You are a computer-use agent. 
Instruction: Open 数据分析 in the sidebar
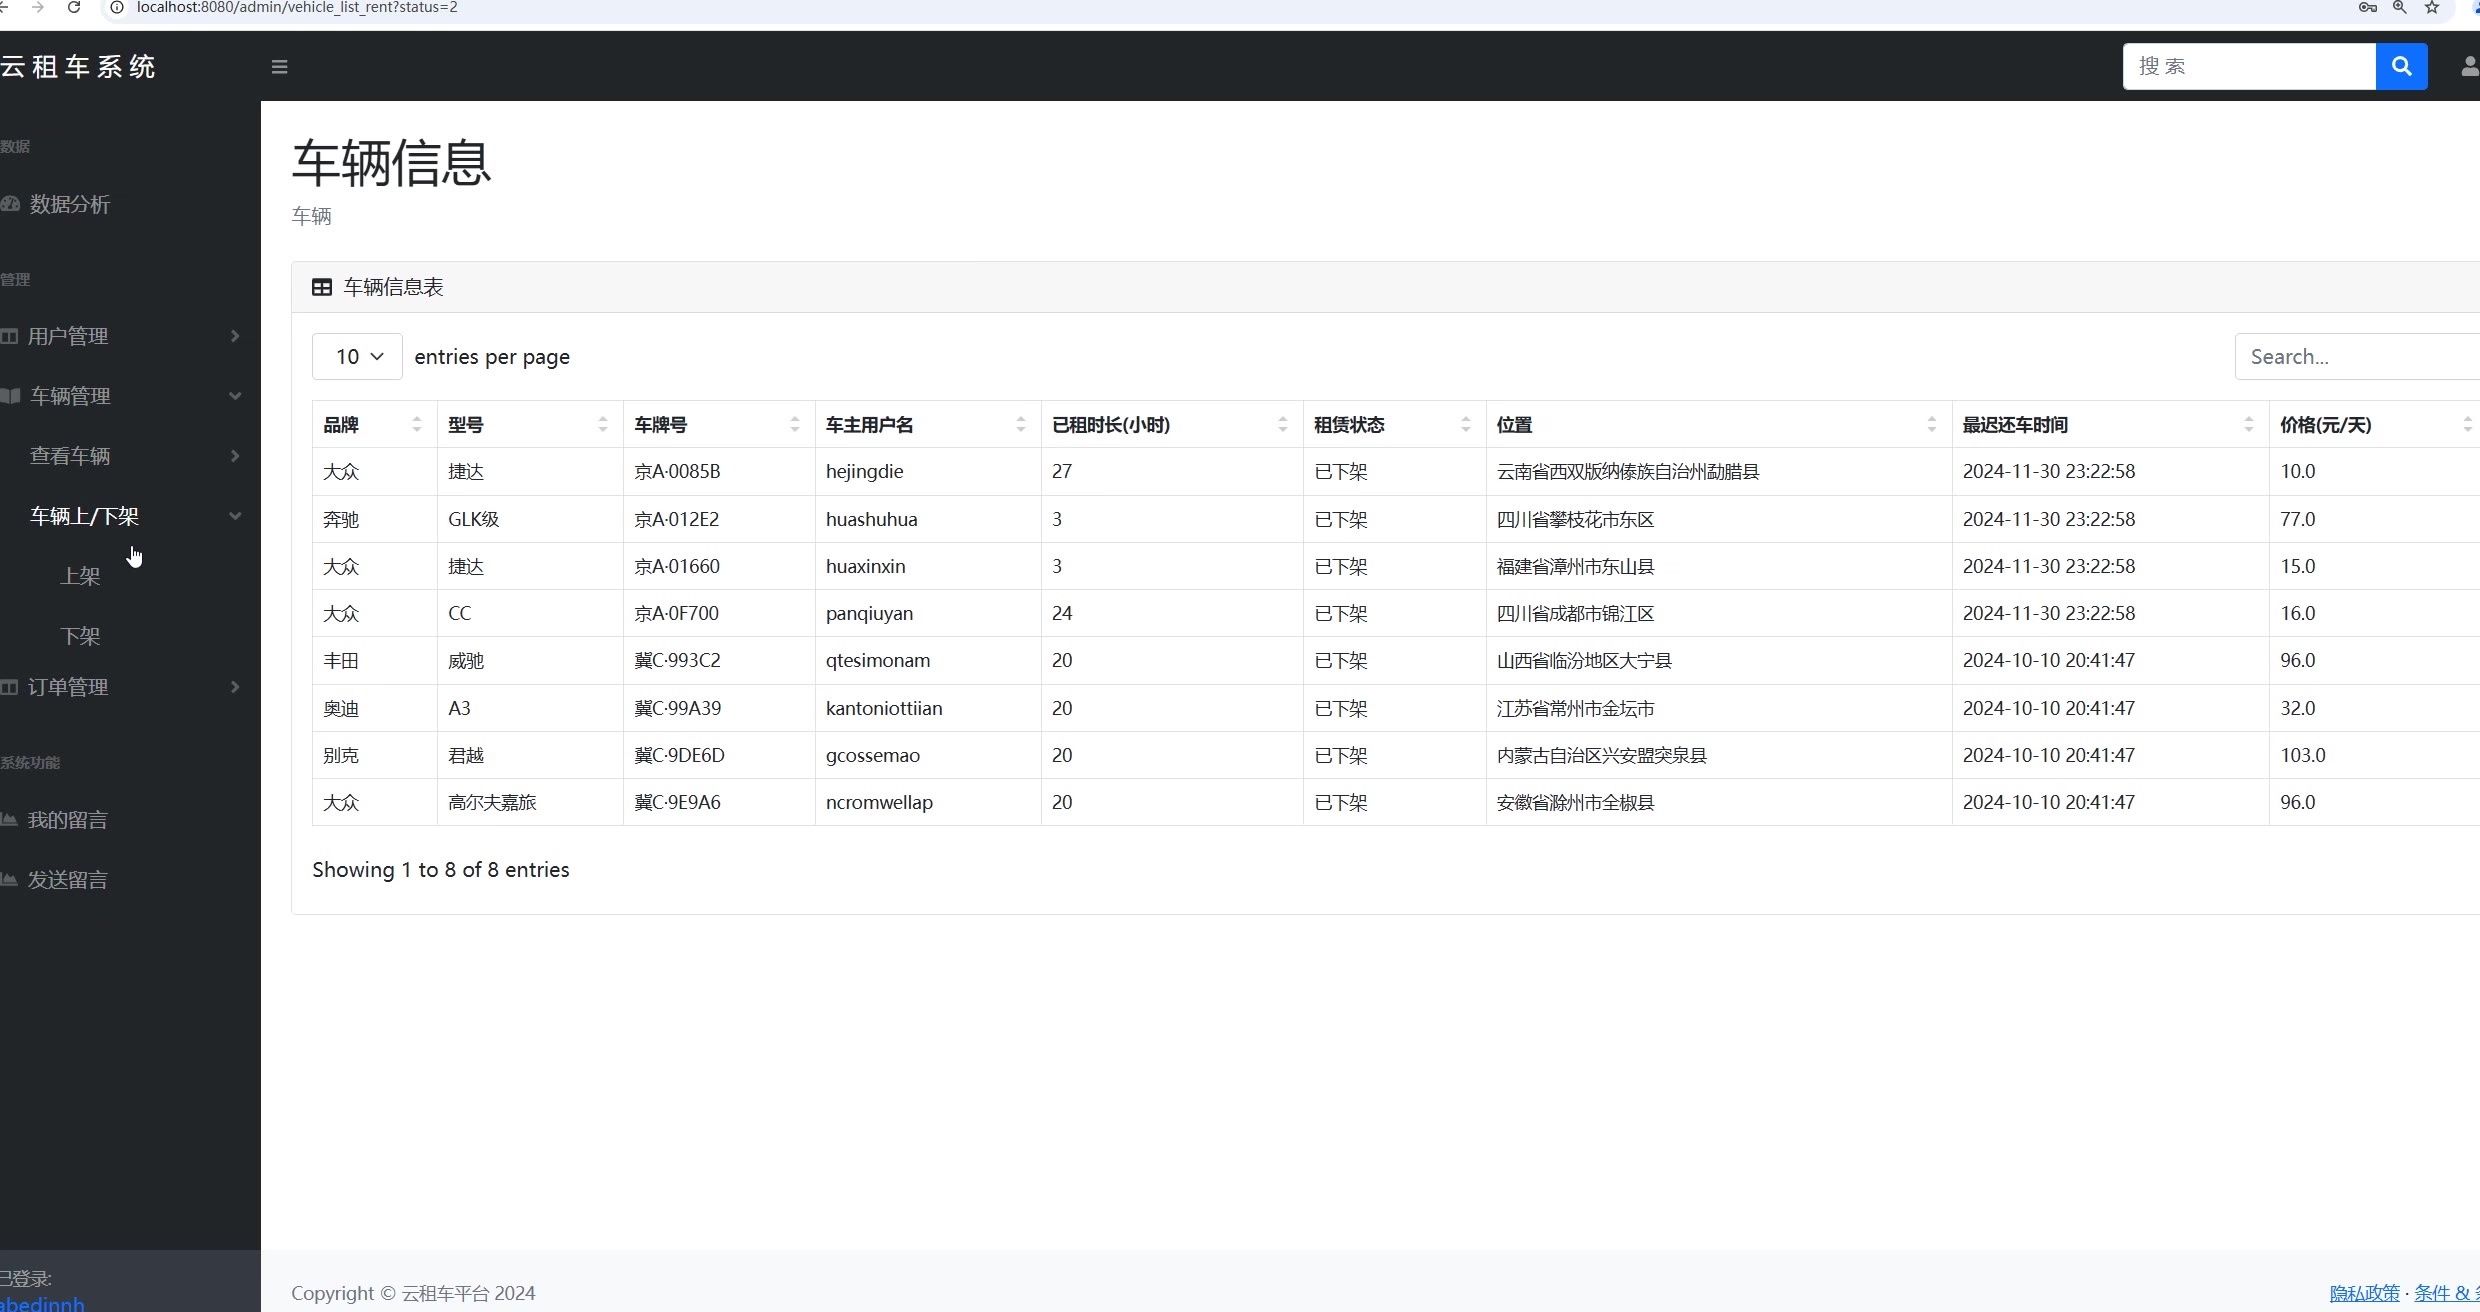tap(69, 204)
